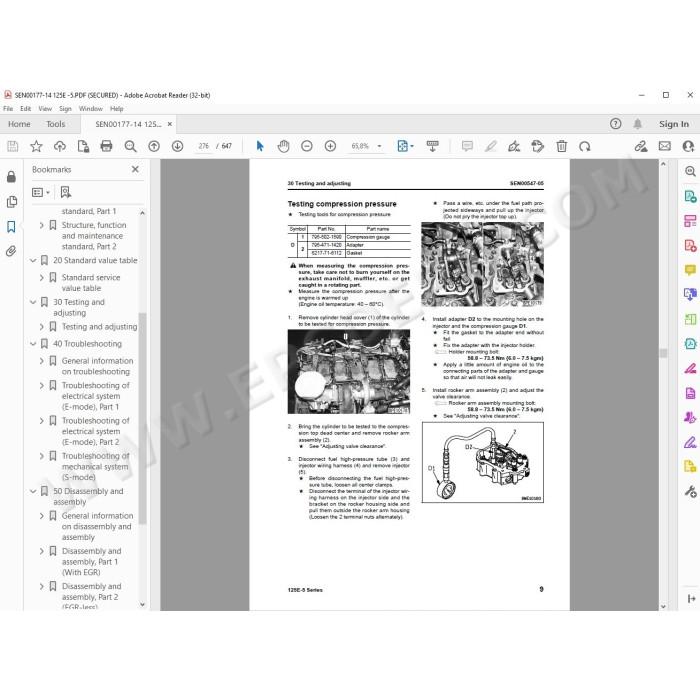The image size is (700, 700).
Task: Open Troubleshooting of electrical system (E-mode), Part 2
Action: pos(96,431)
